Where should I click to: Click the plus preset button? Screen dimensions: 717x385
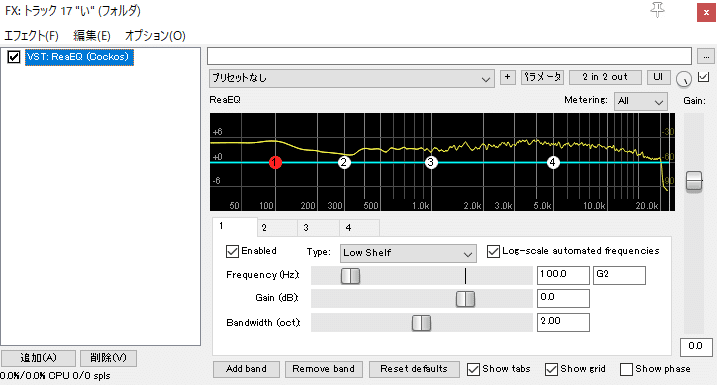tap(508, 77)
